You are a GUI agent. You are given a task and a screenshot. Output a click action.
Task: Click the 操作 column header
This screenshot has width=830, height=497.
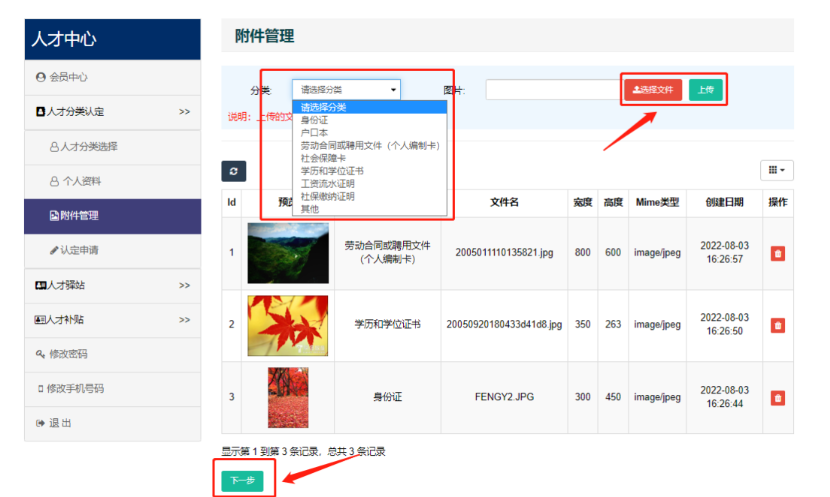[778, 203]
